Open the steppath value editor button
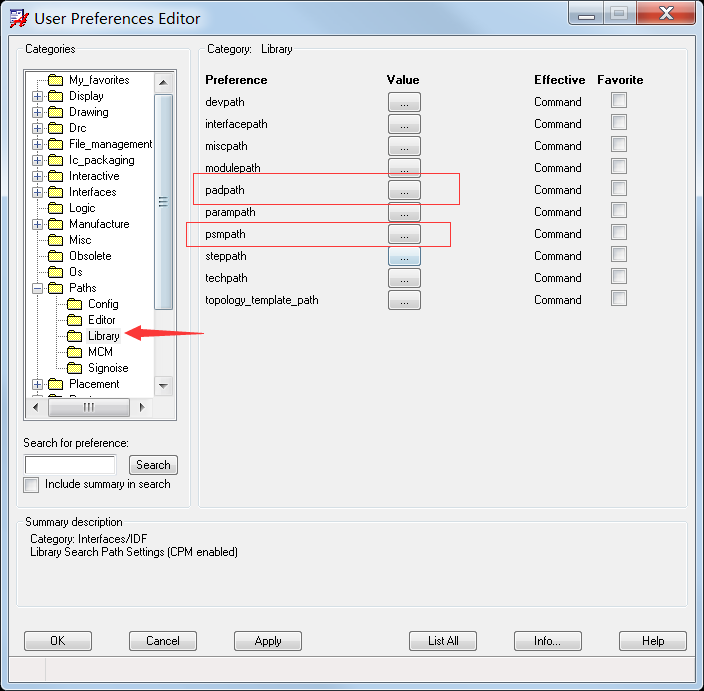The width and height of the screenshot is (704, 691). point(404,256)
